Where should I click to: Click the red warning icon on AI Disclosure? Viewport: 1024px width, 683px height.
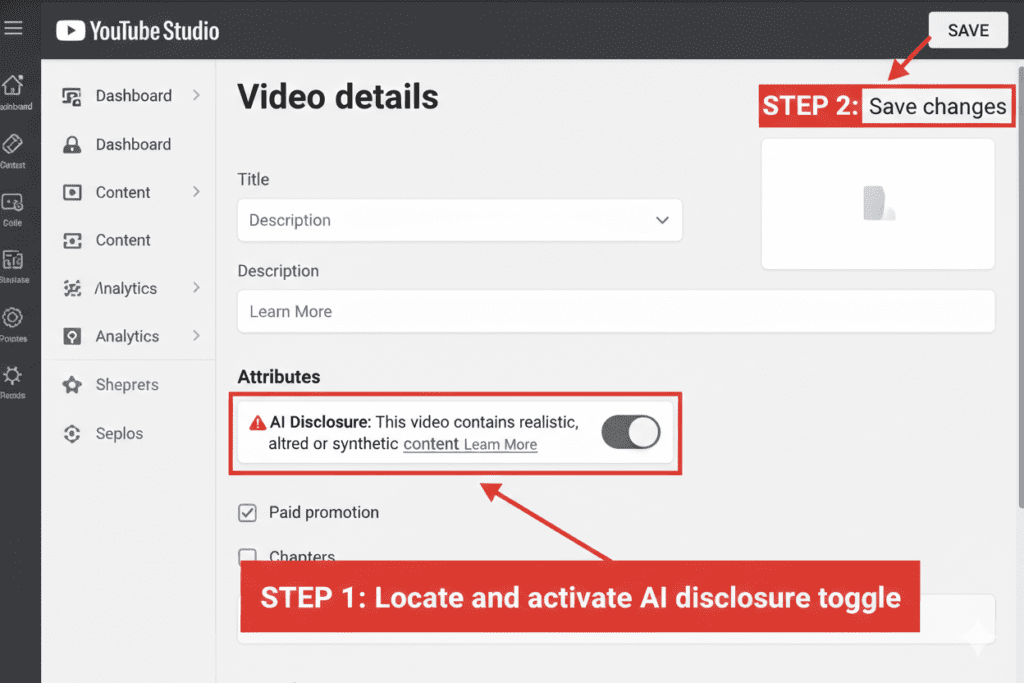click(x=257, y=423)
